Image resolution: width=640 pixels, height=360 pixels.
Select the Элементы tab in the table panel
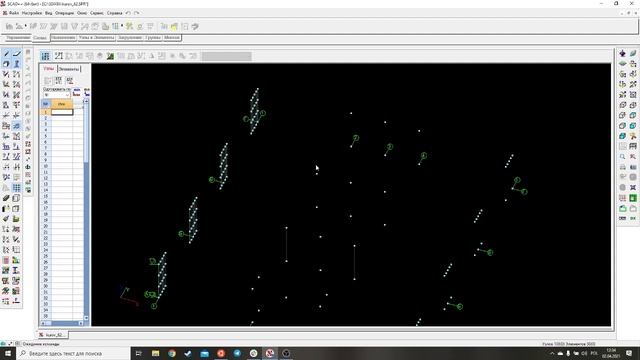click(x=69, y=69)
